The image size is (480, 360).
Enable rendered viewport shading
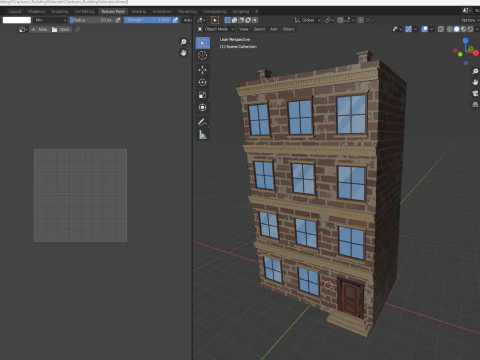coord(470,29)
